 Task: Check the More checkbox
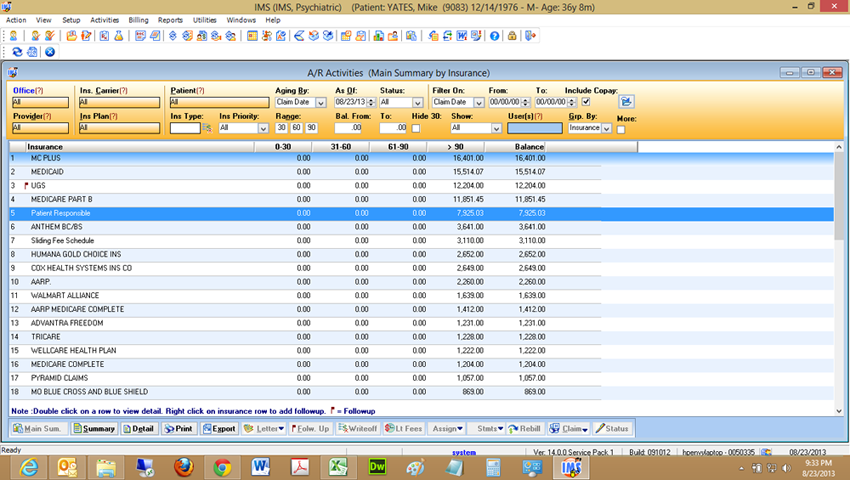pyautogui.click(x=621, y=130)
